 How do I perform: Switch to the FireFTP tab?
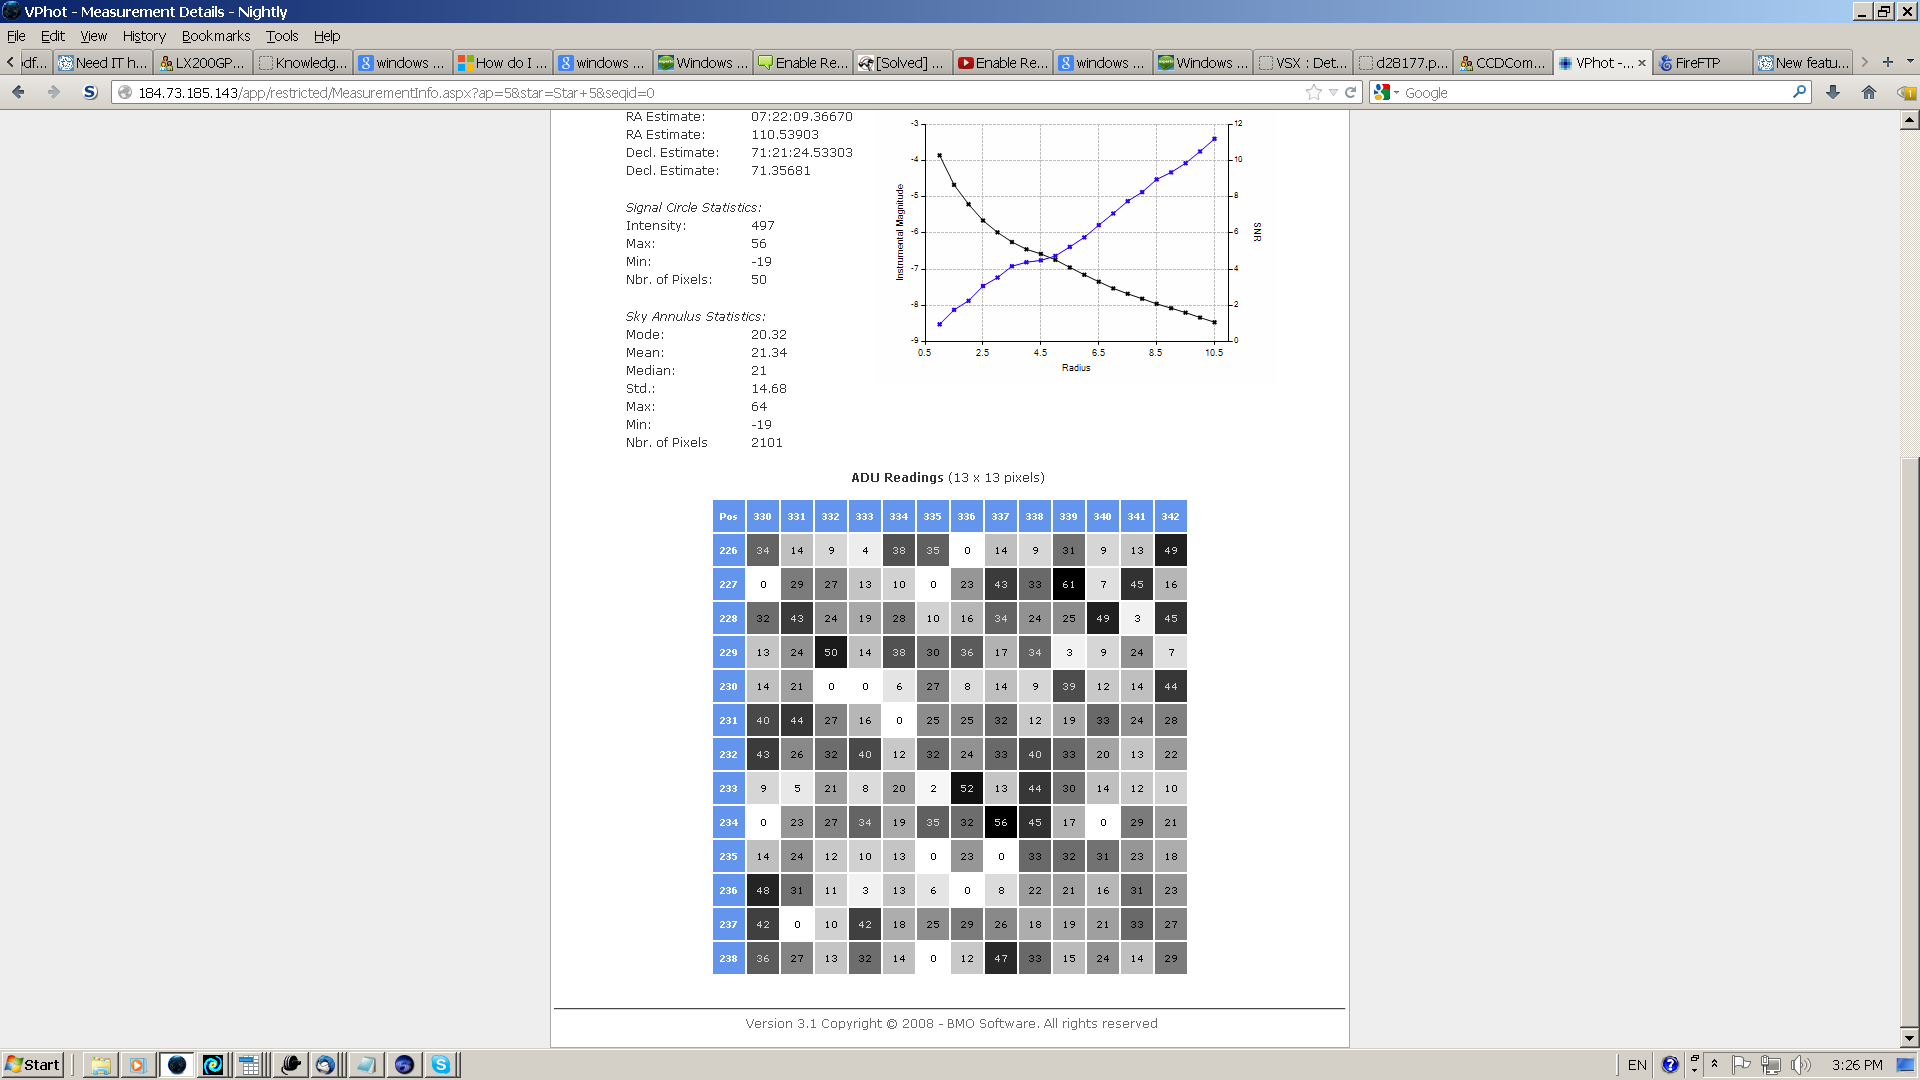coord(1700,63)
